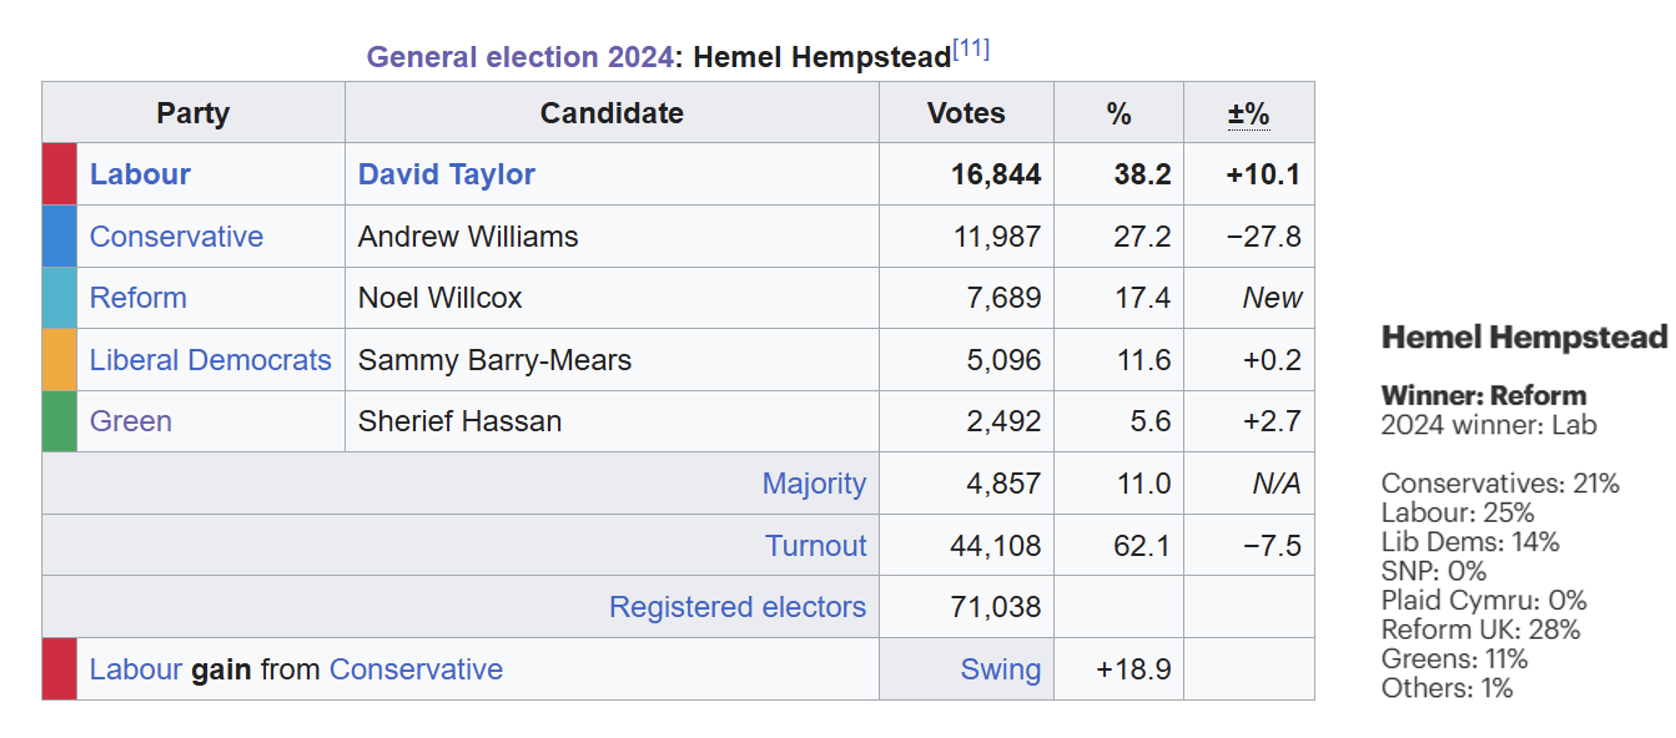Click the orange Liberal Democrats colour swatch

(x=60, y=360)
